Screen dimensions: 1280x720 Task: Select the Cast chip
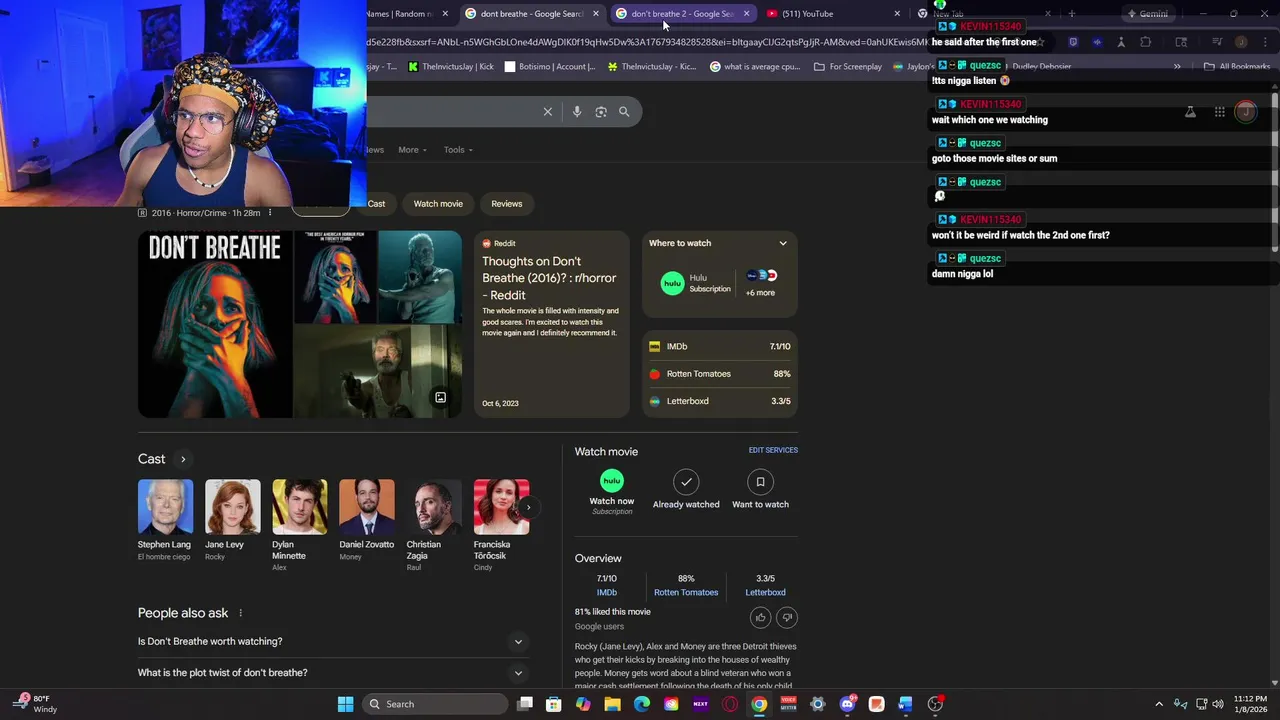(x=376, y=204)
